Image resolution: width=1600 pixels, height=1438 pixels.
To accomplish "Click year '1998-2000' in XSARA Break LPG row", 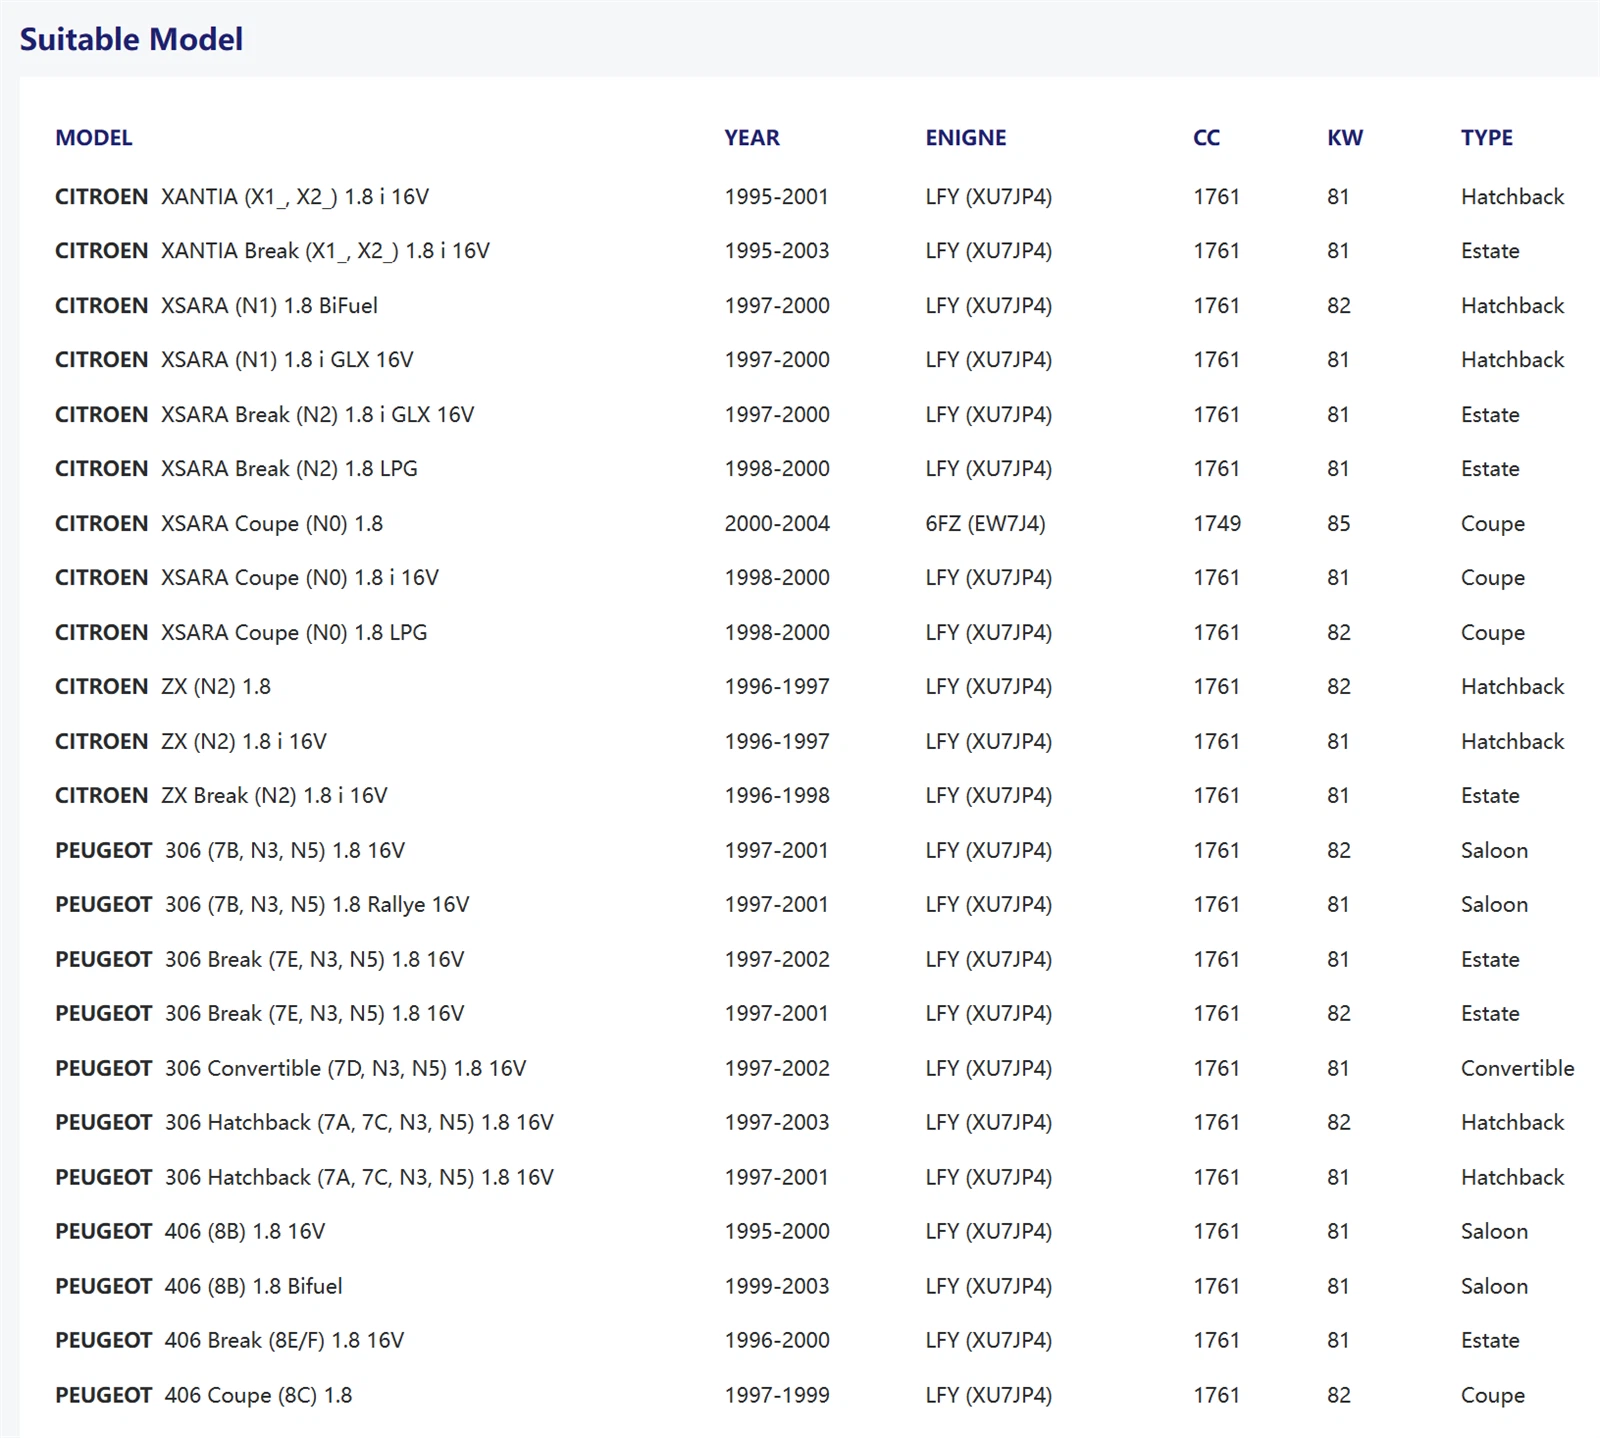I will (x=777, y=469).
